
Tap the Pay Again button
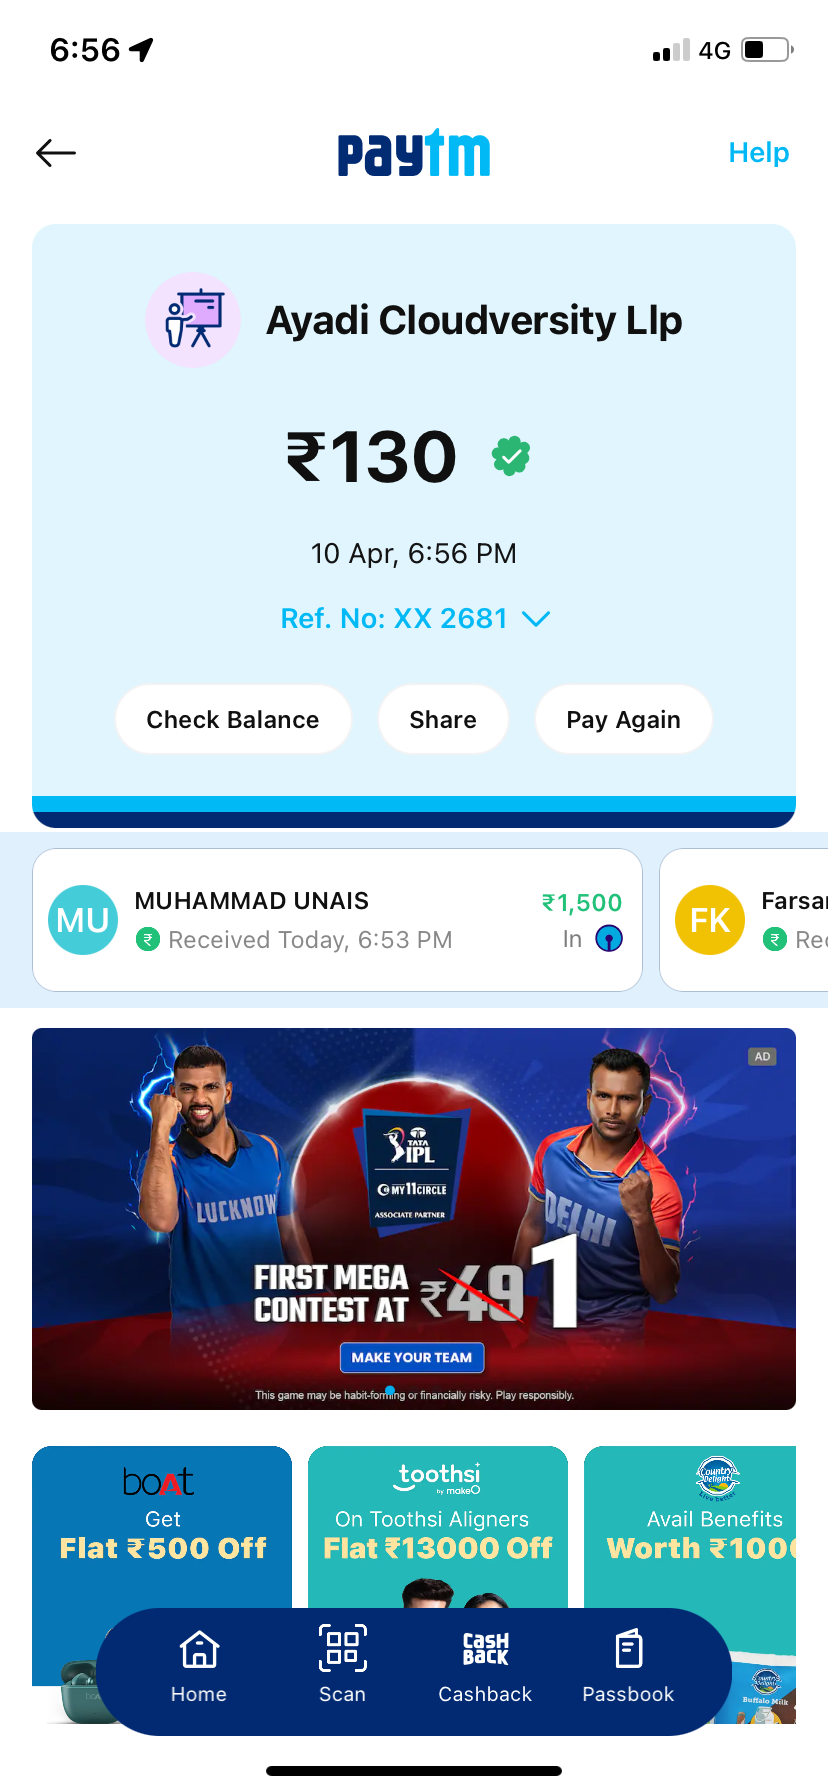(x=624, y=719)
